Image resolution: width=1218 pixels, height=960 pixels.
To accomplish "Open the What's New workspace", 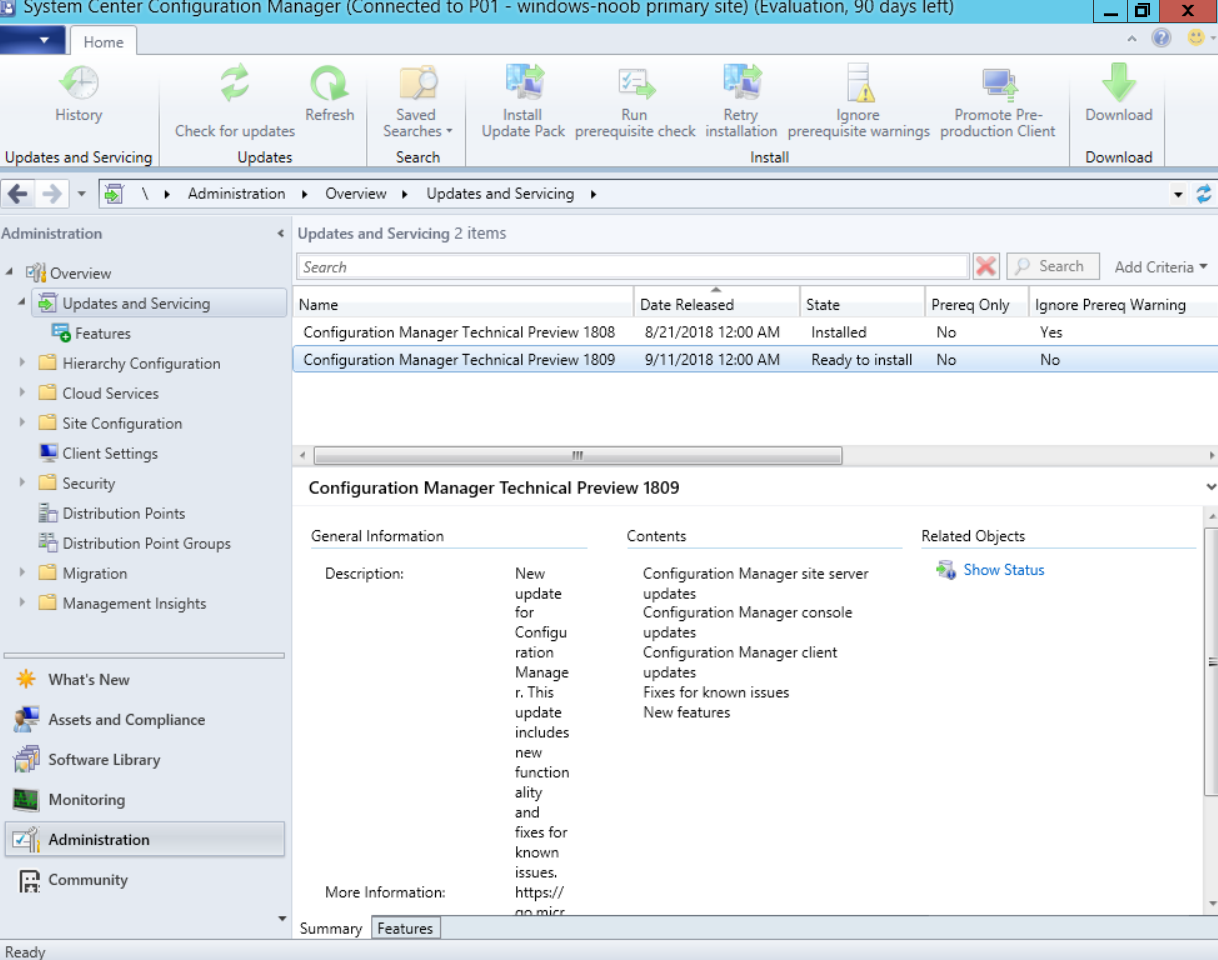I will [144, 680].
